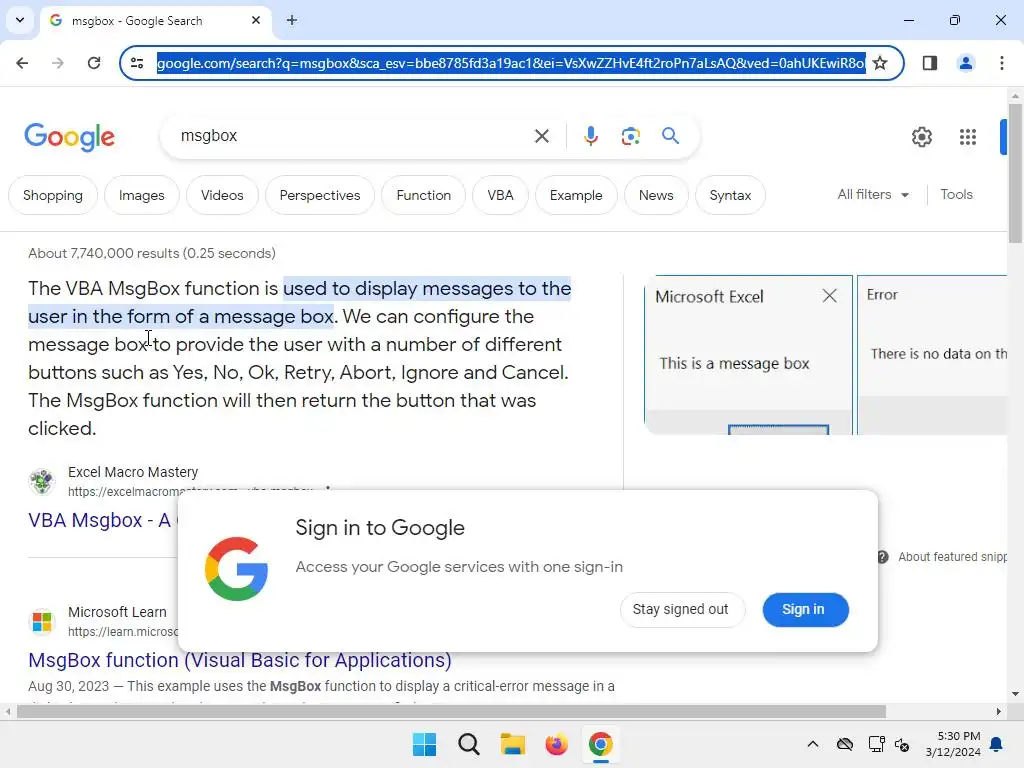The image size is (1024, 768).
Task: Select the msgbox - Google Search tab
Action: pyautogui.click(x=156, y=21)
